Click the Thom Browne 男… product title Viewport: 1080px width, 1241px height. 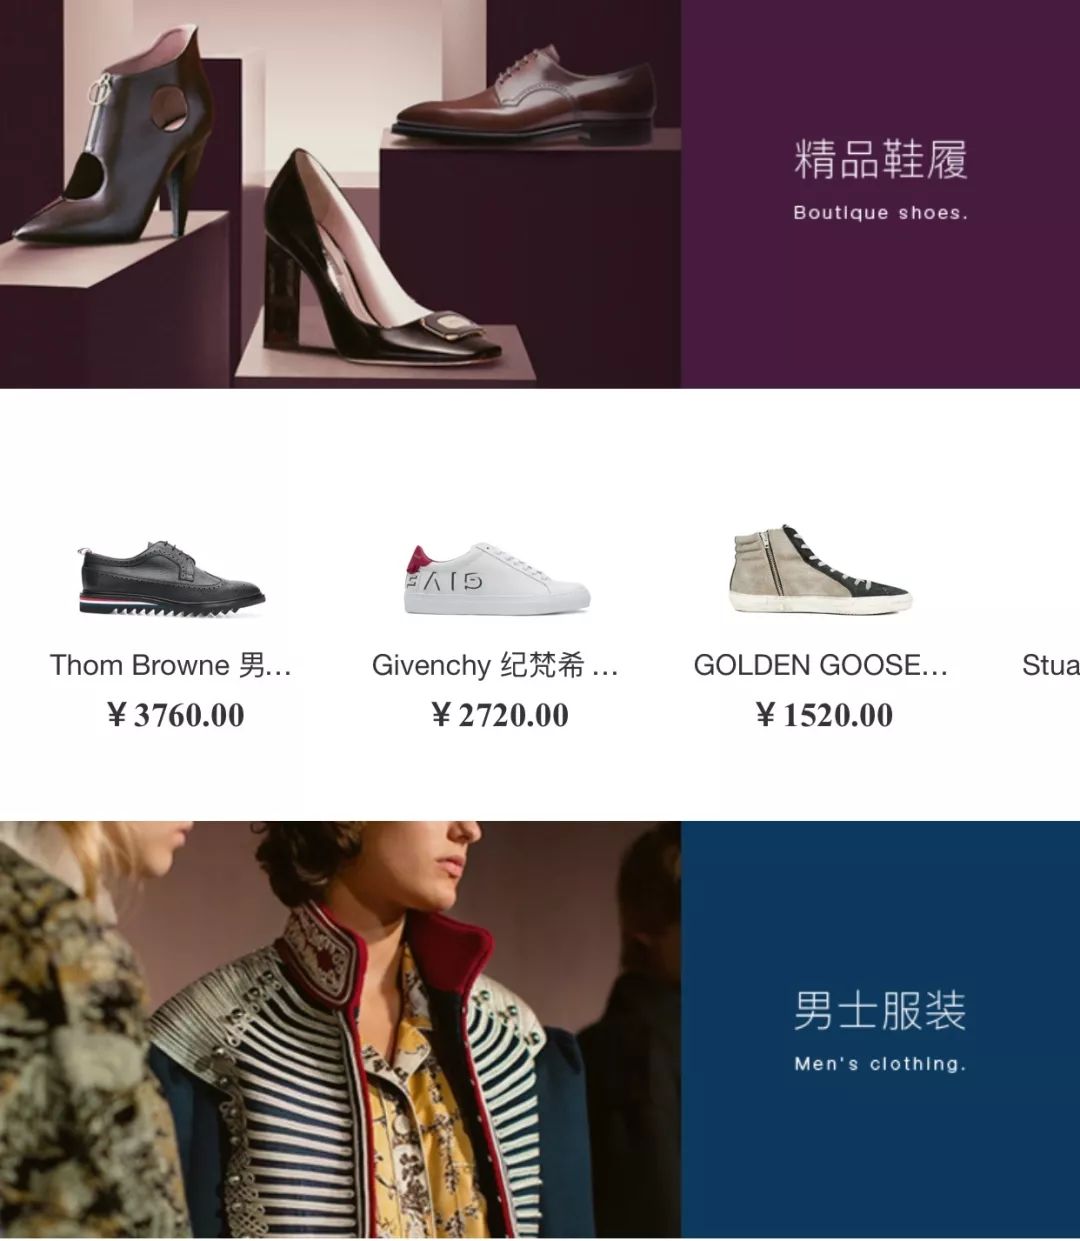tap(171, 665)
